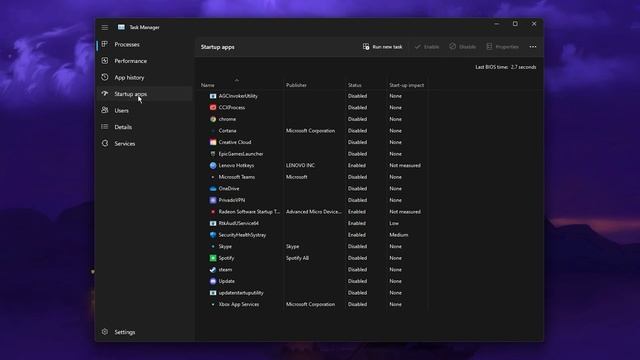Click the Enable button in toolbar
This screenshot has width=640, height=360.
coord(427,47)
